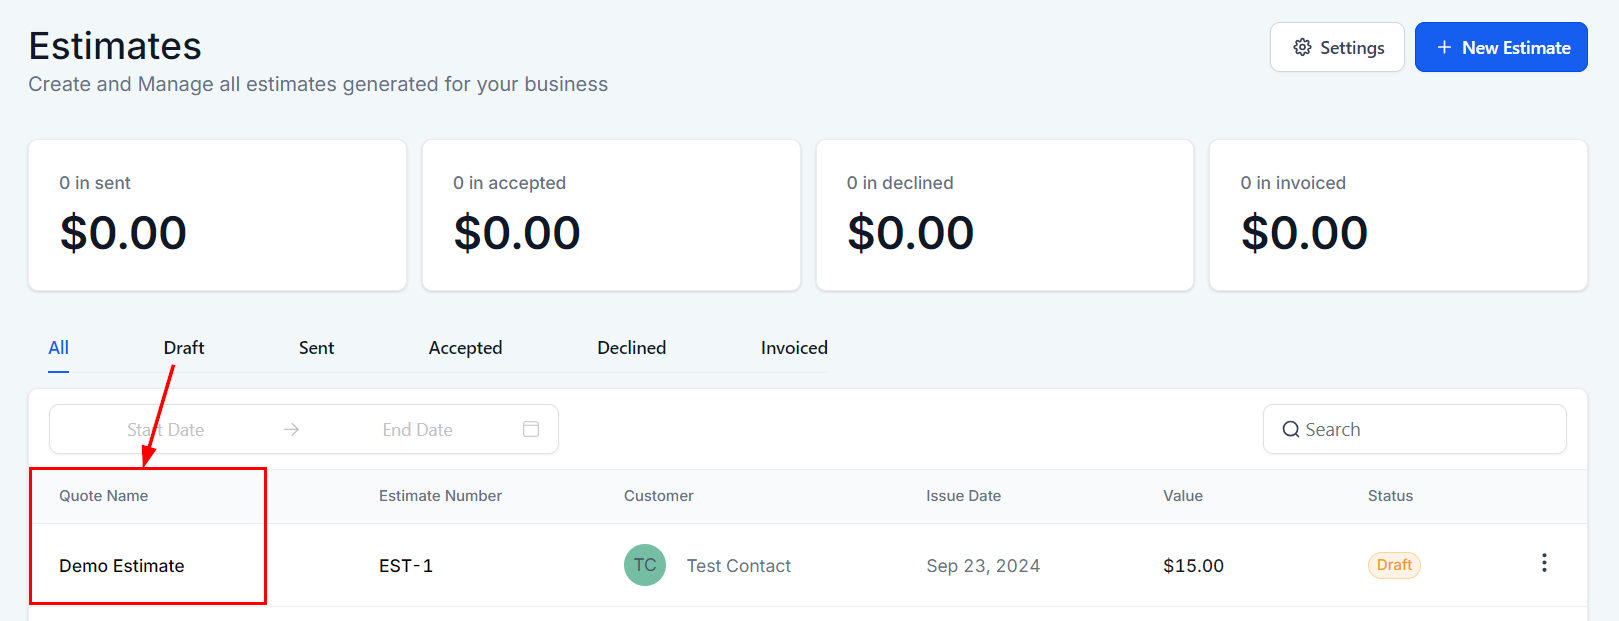Viewport: 1619px width, 621px height.
Task: Click the TC customer avatar
Action: 645,565
